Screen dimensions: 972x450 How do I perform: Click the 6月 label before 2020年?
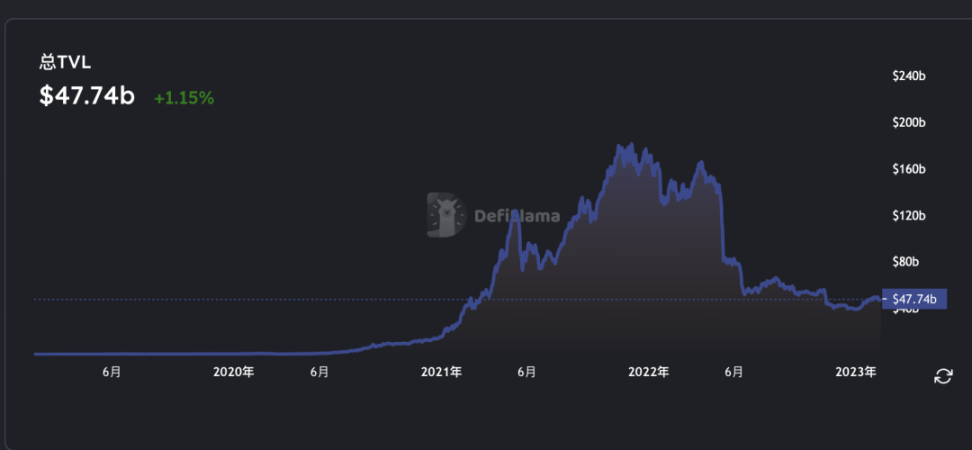pos(112,372)
